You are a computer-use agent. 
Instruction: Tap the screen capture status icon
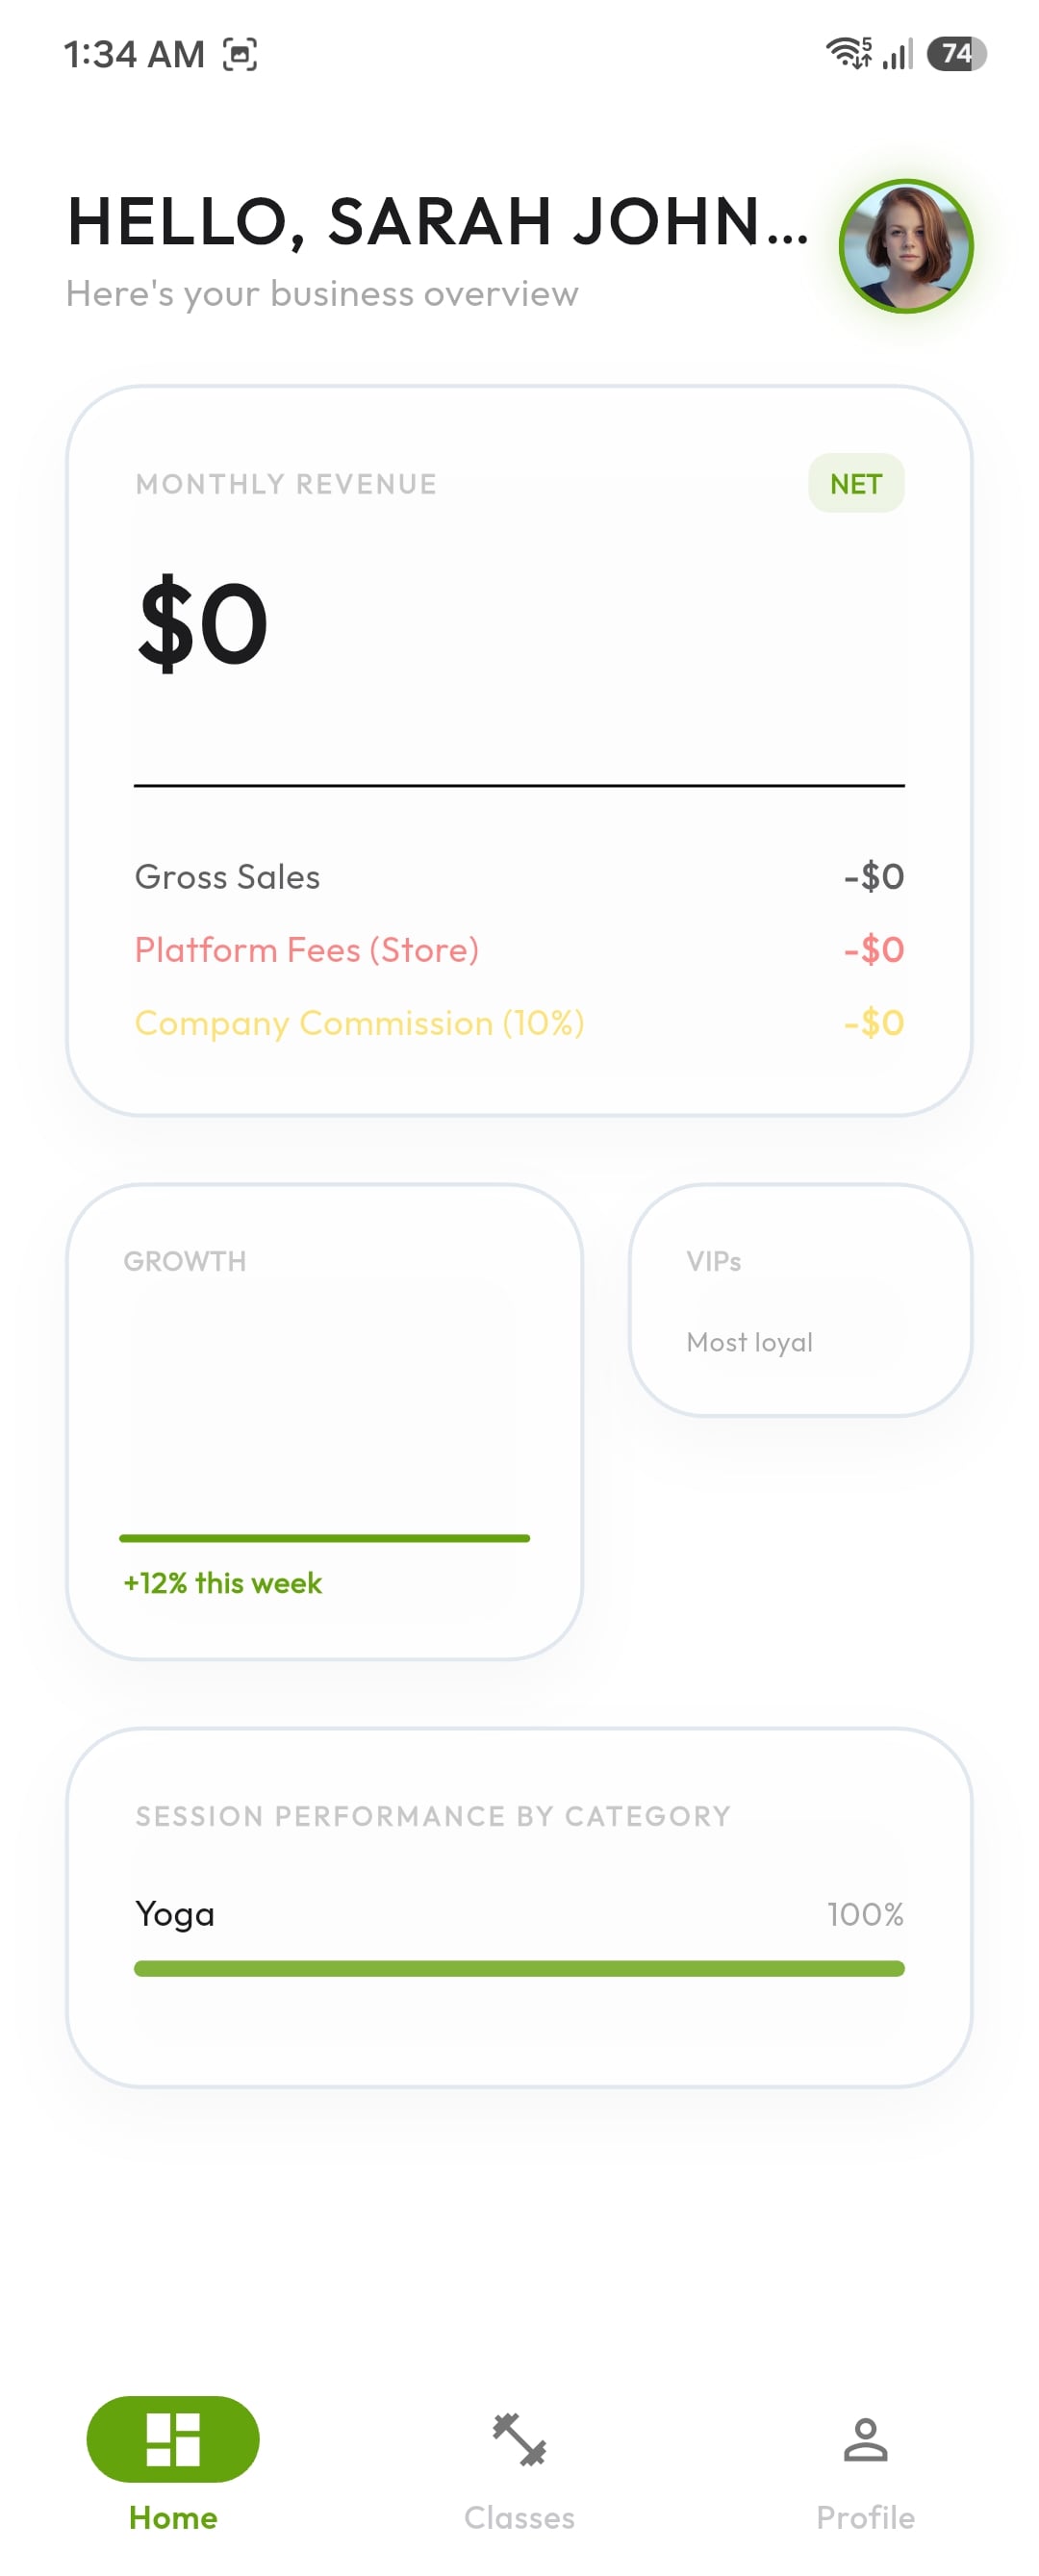[x=240, y=54]
